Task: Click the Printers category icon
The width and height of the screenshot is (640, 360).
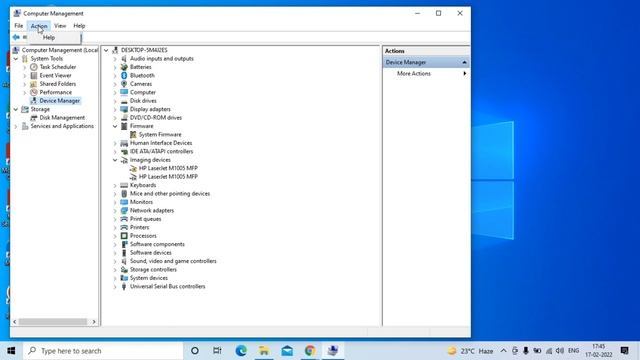Action: (x=124, y=227)
